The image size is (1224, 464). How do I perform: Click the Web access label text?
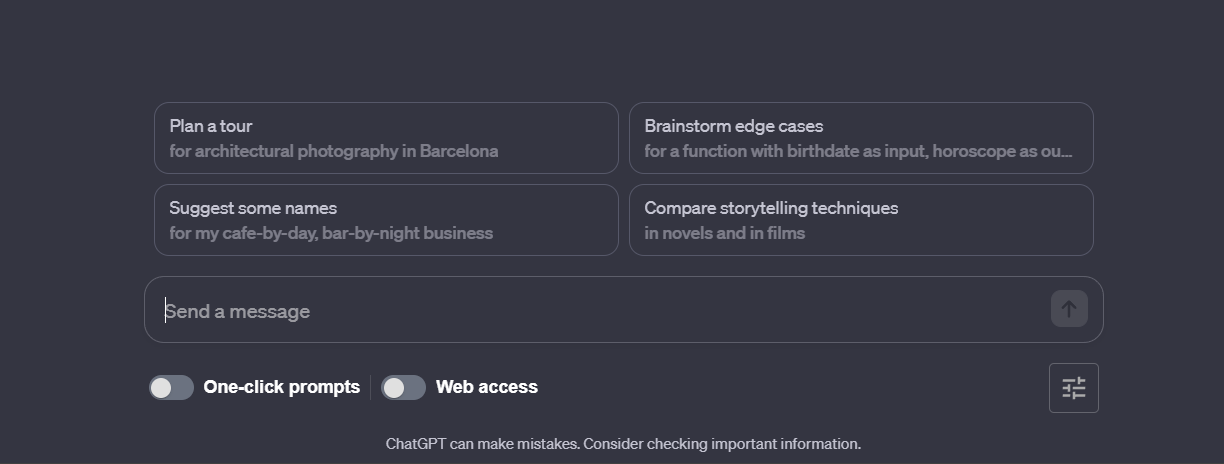pos(486,387)
